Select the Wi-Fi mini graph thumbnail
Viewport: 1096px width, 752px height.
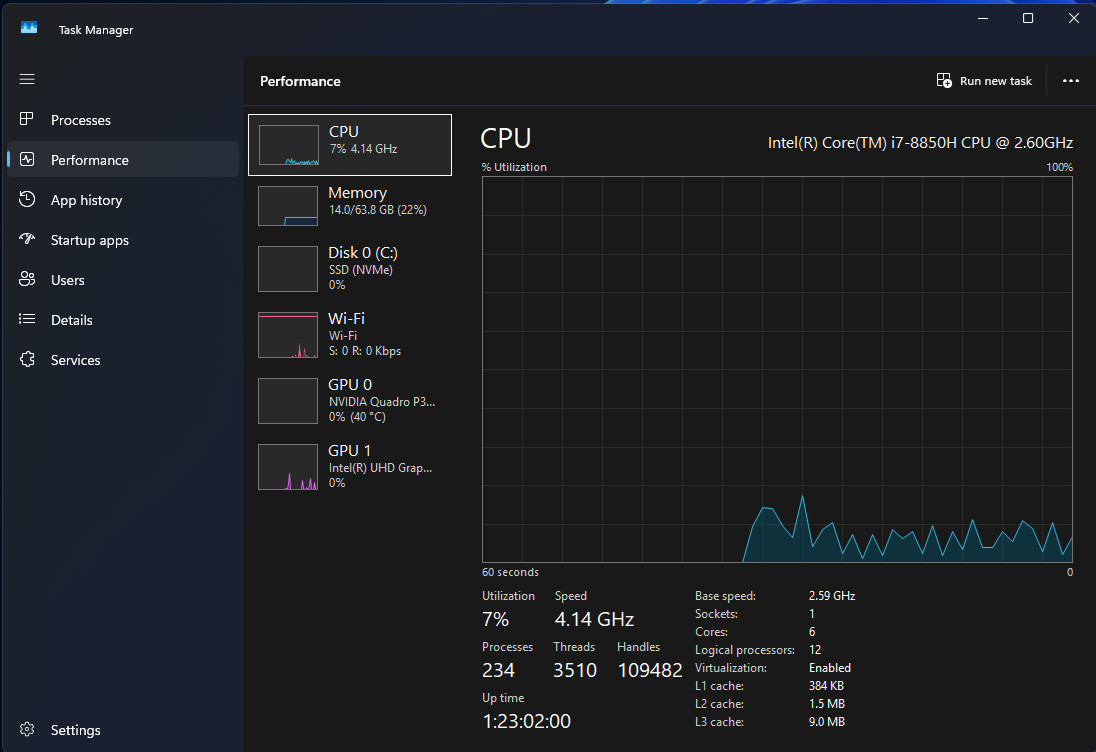point(288,335)
